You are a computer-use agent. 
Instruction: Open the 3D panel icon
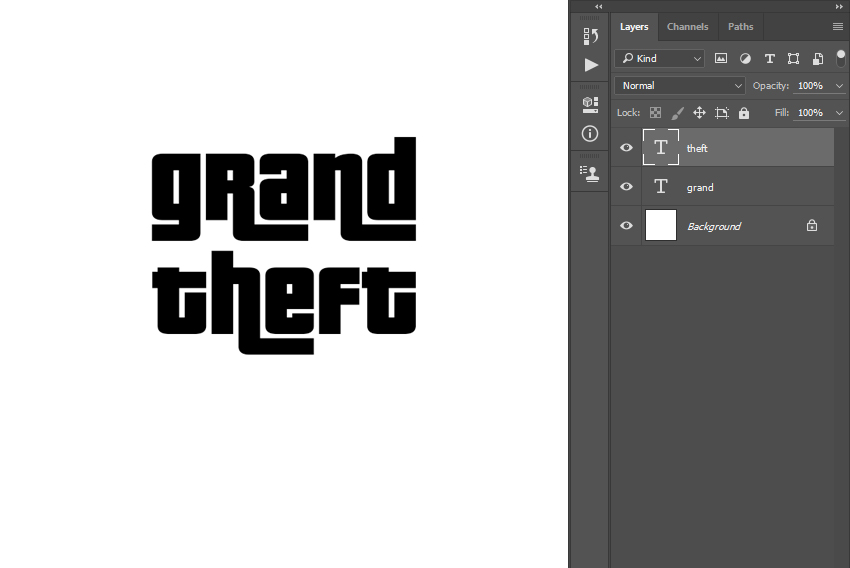point(590,105)
